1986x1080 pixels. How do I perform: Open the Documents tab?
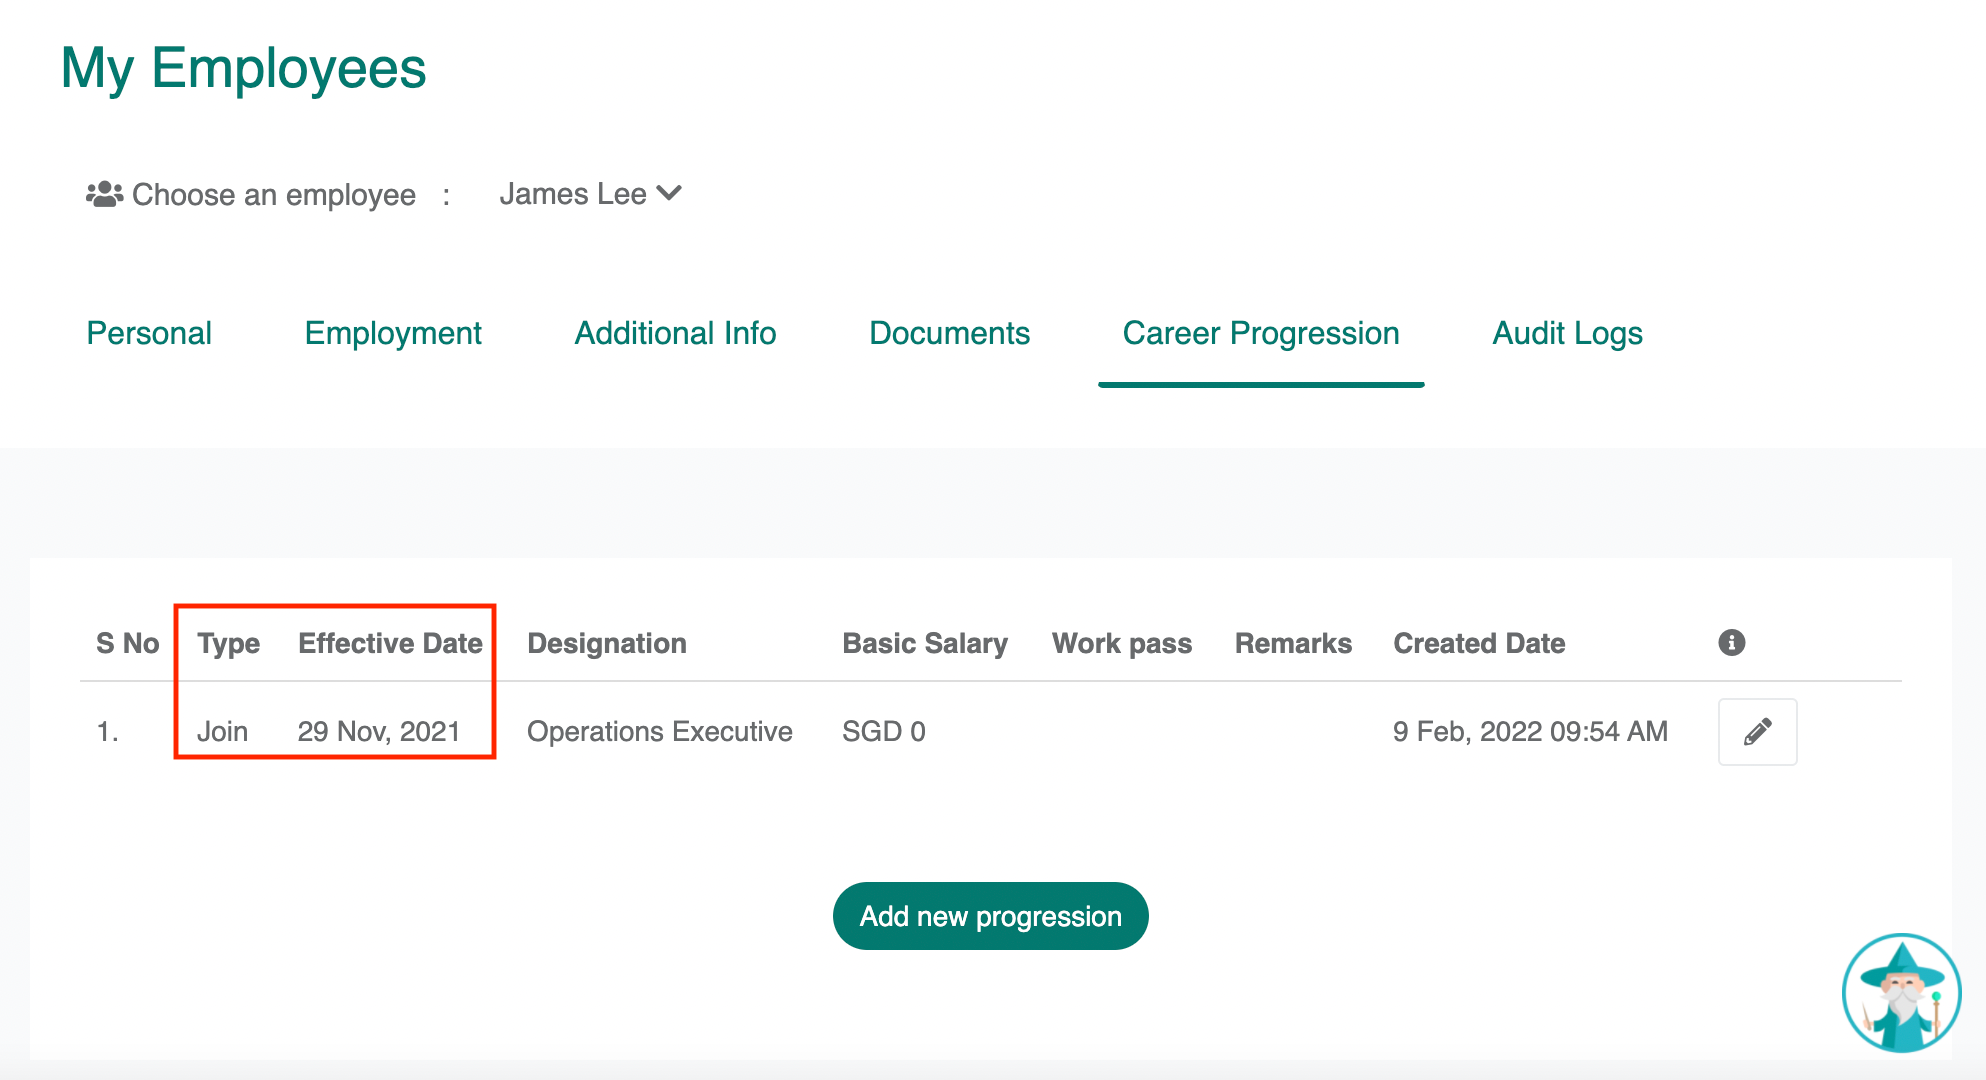(x=949, y=333)
